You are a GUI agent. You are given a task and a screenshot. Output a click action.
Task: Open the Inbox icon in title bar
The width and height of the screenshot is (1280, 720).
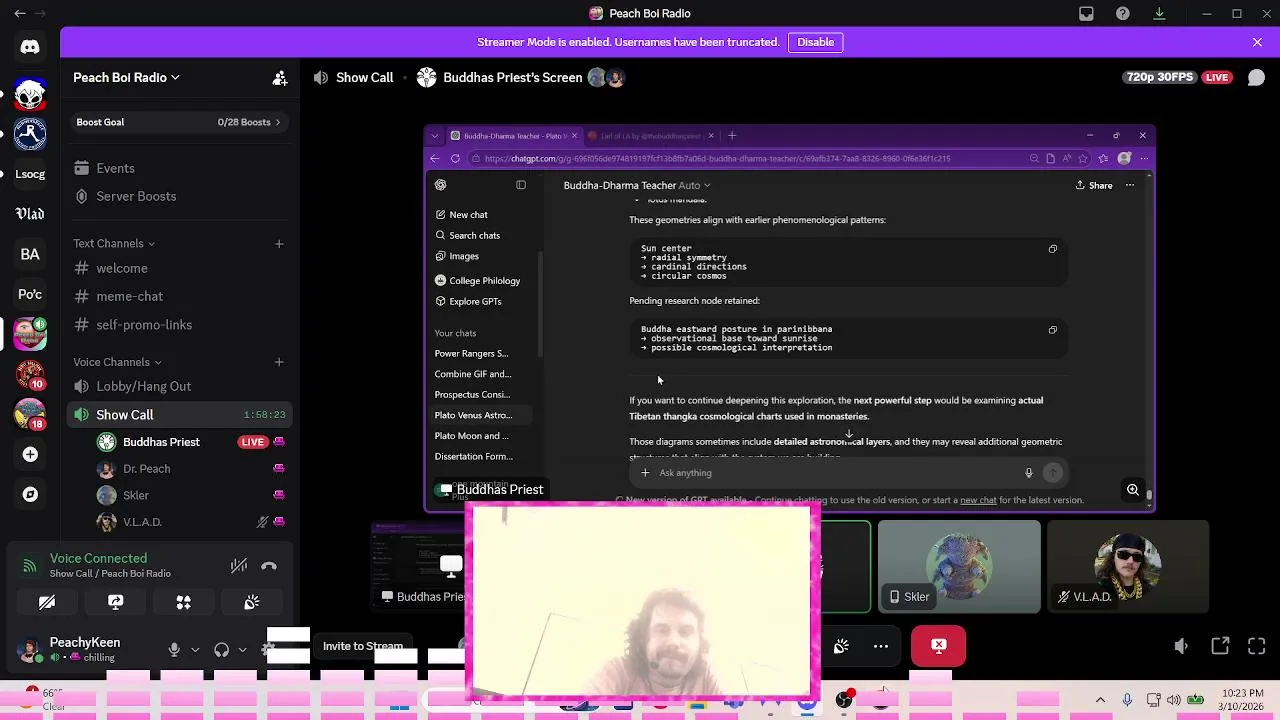[1086, 14]
